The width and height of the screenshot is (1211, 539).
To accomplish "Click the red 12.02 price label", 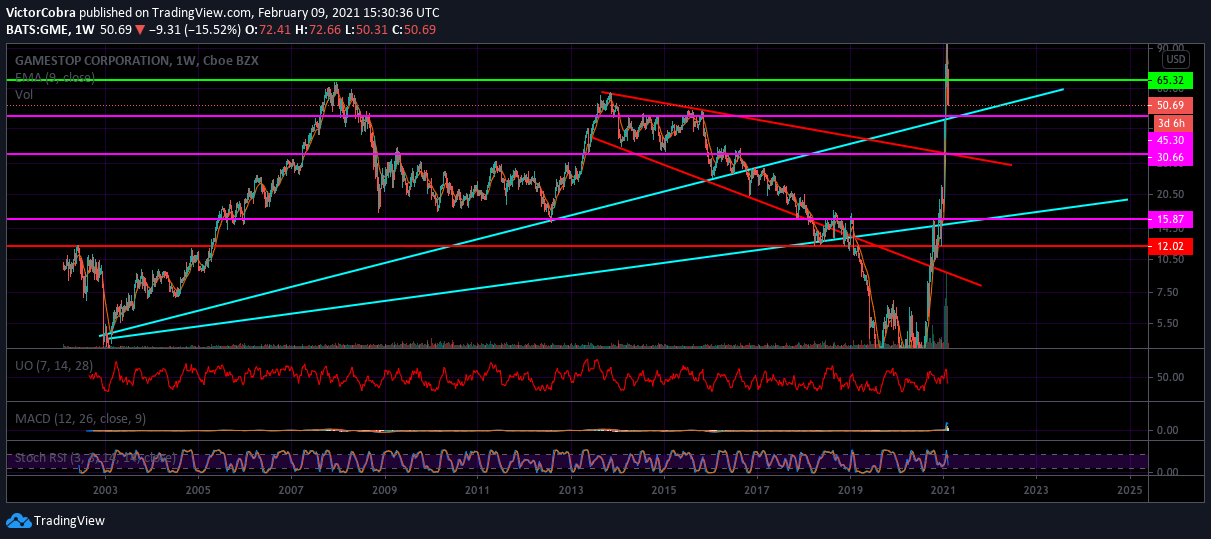I will [x=1170, y=245].
